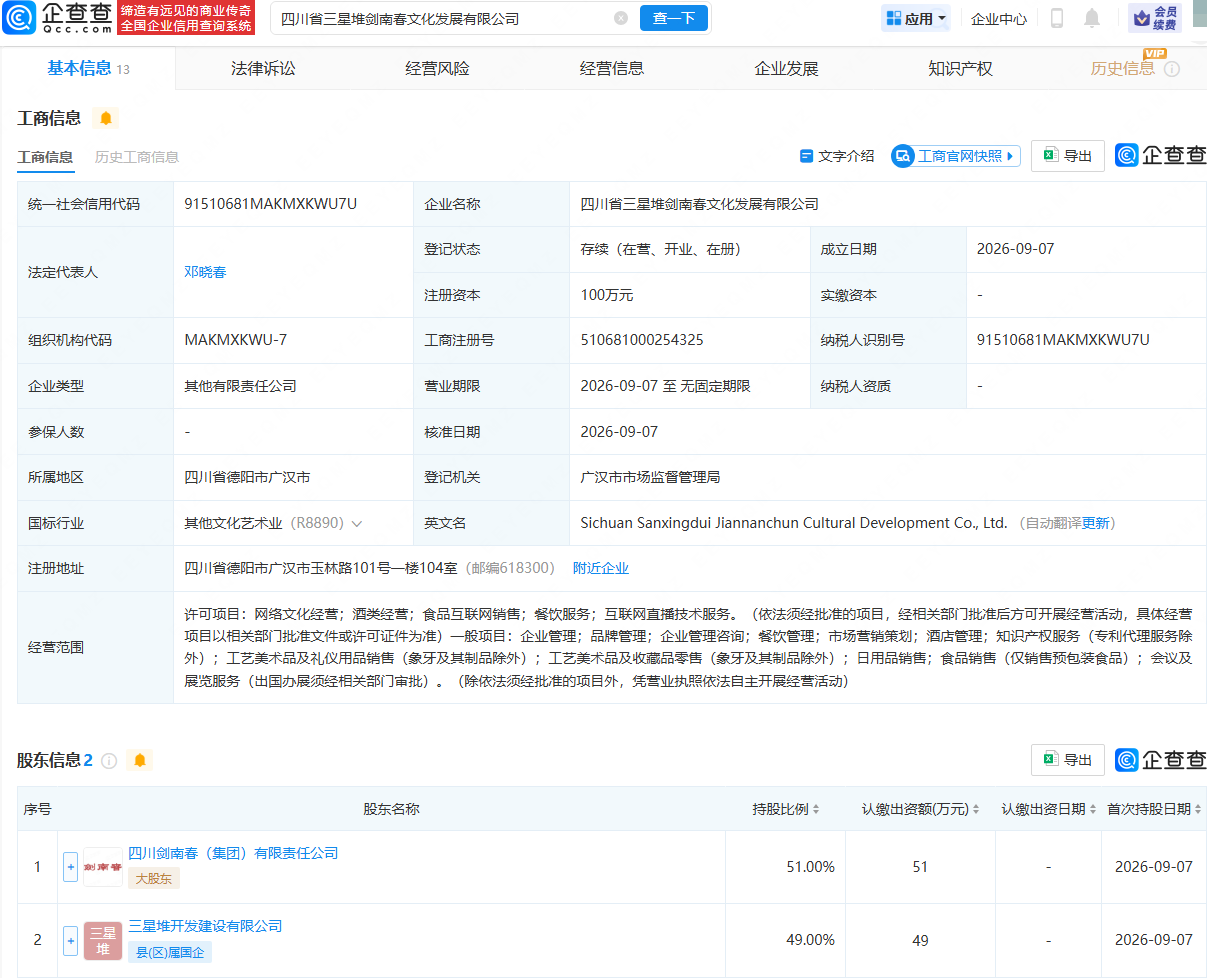Open notifications bell in the top bar
This screenshot has width=1207, height=978.
(1092, 18)
